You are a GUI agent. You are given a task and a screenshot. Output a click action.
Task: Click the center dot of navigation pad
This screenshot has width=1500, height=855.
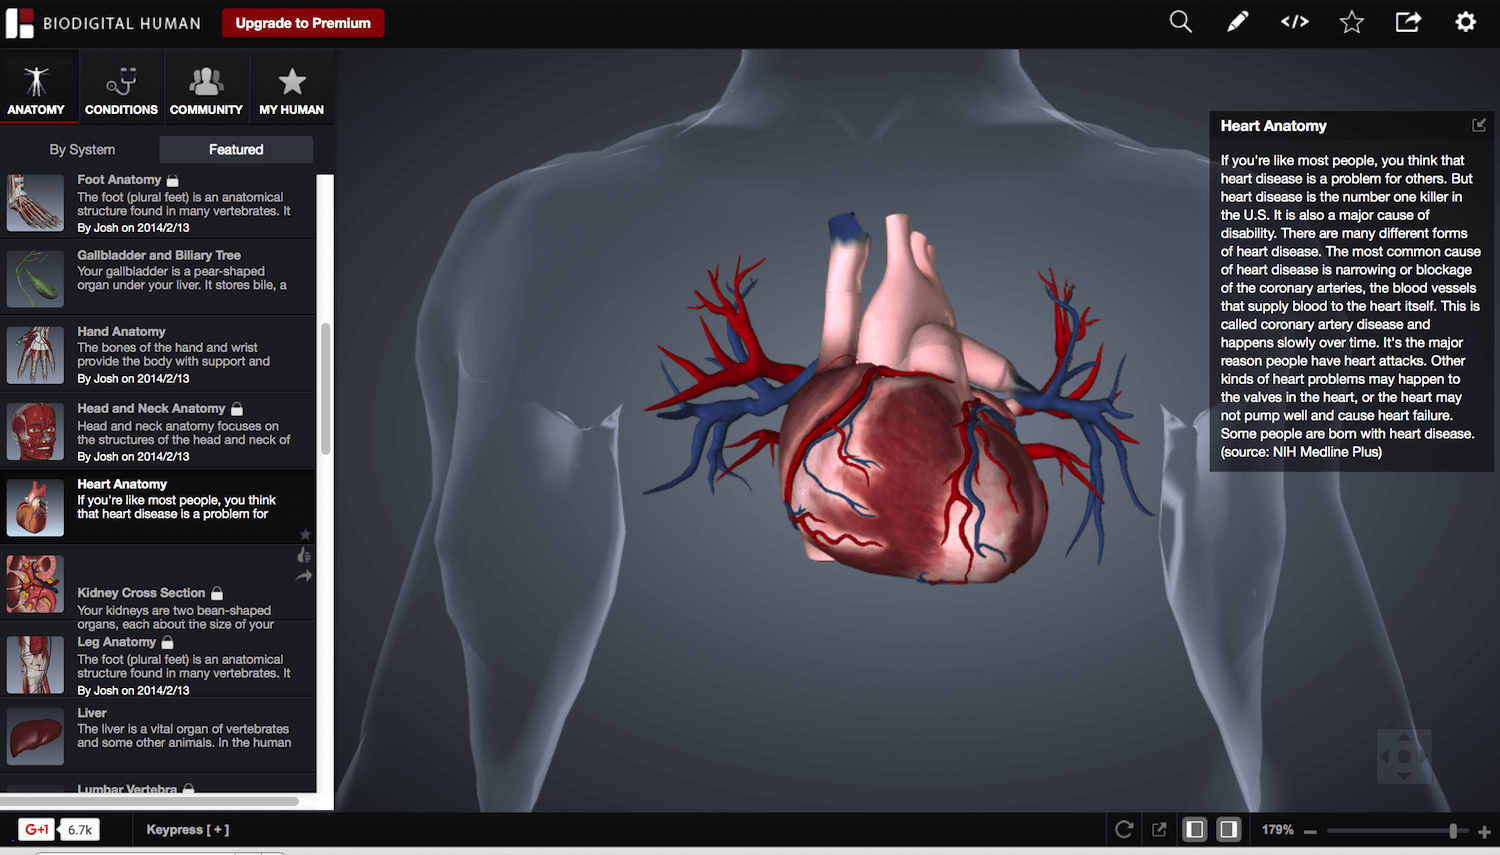click(1404, 757)
